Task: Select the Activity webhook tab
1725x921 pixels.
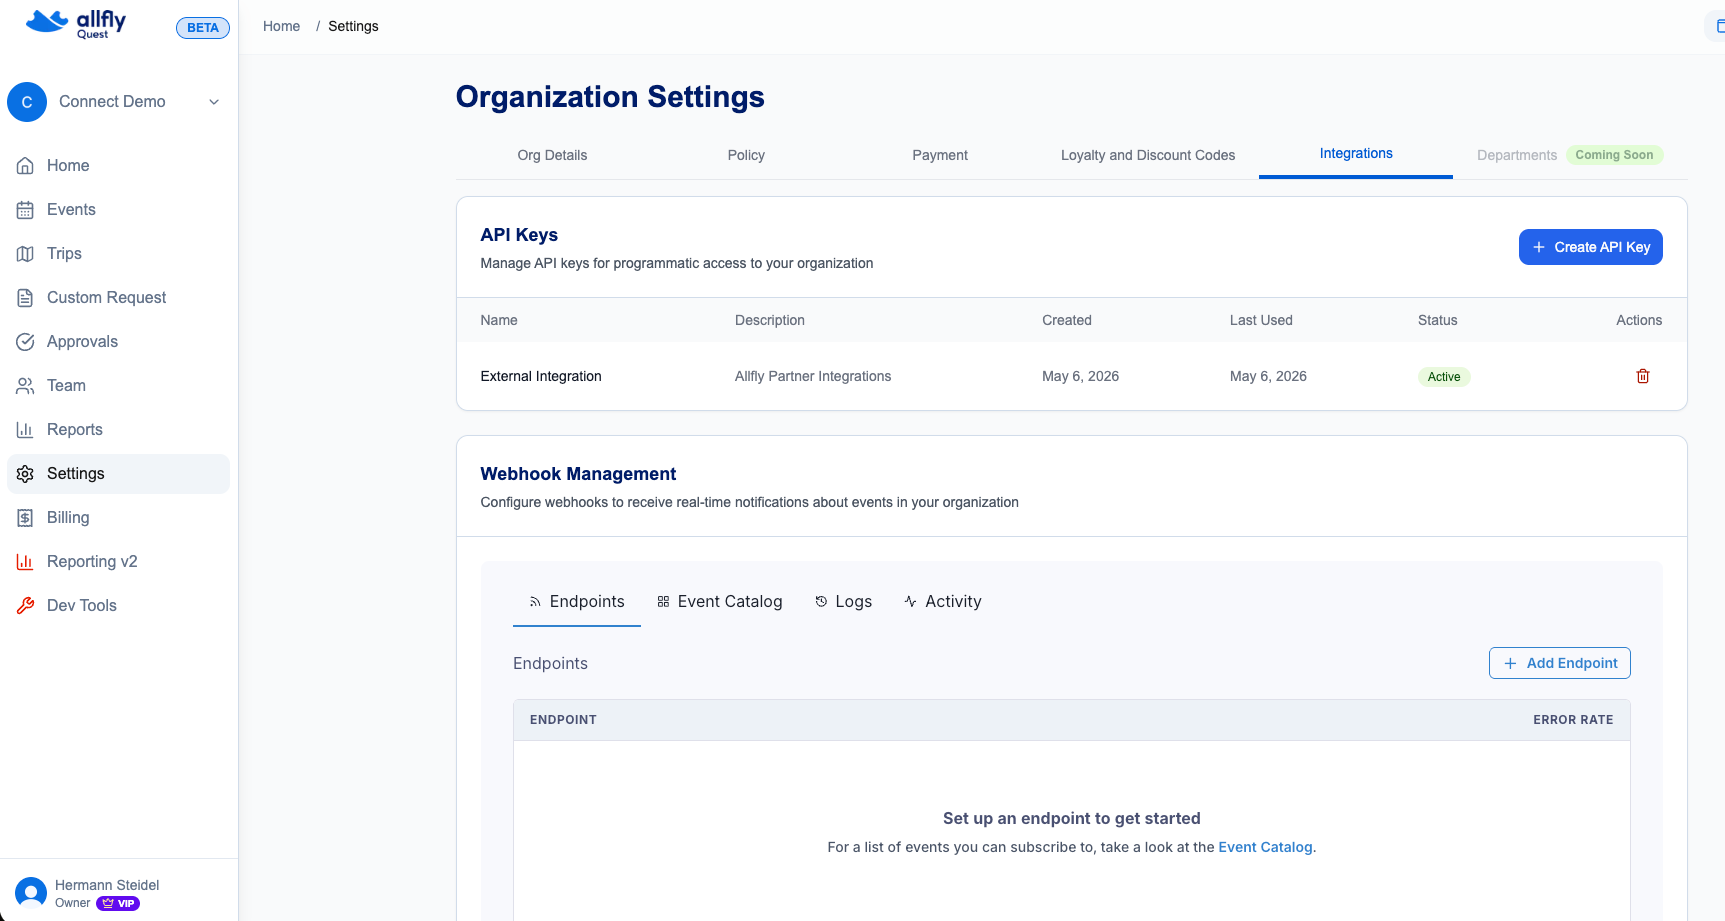Action: click(x=943, y=601)
